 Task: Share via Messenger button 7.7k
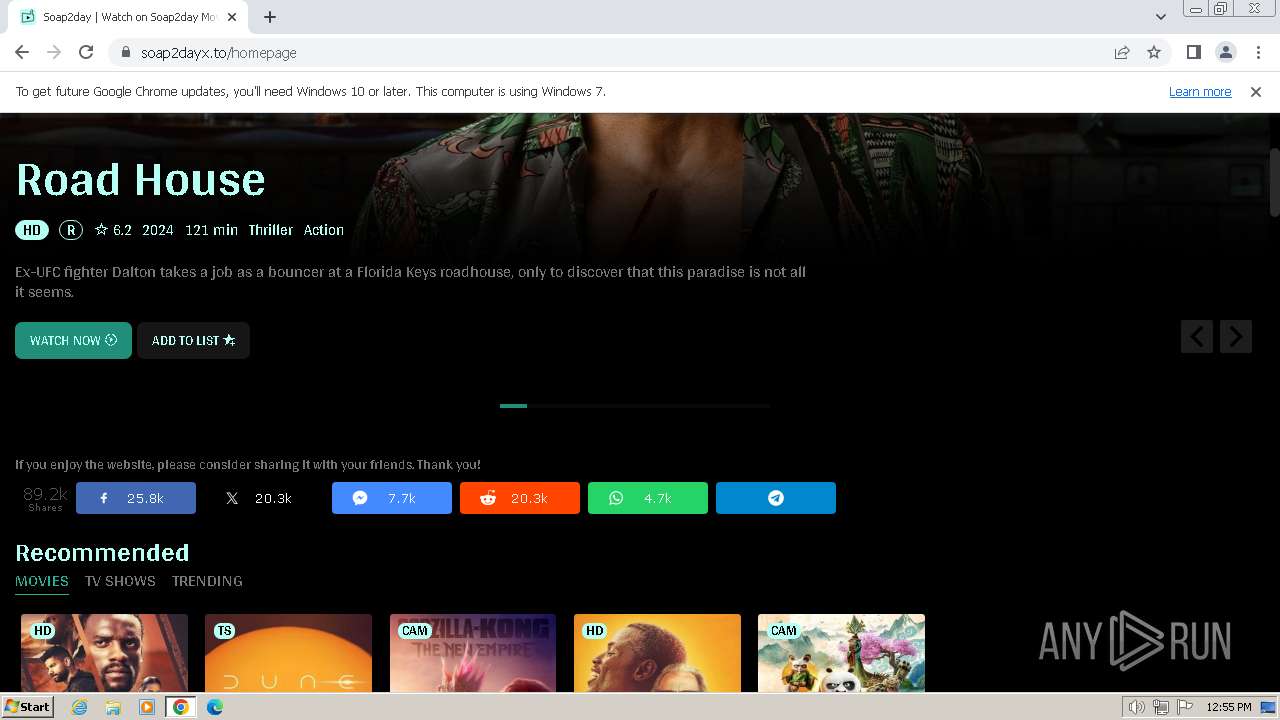pos(392,498)
